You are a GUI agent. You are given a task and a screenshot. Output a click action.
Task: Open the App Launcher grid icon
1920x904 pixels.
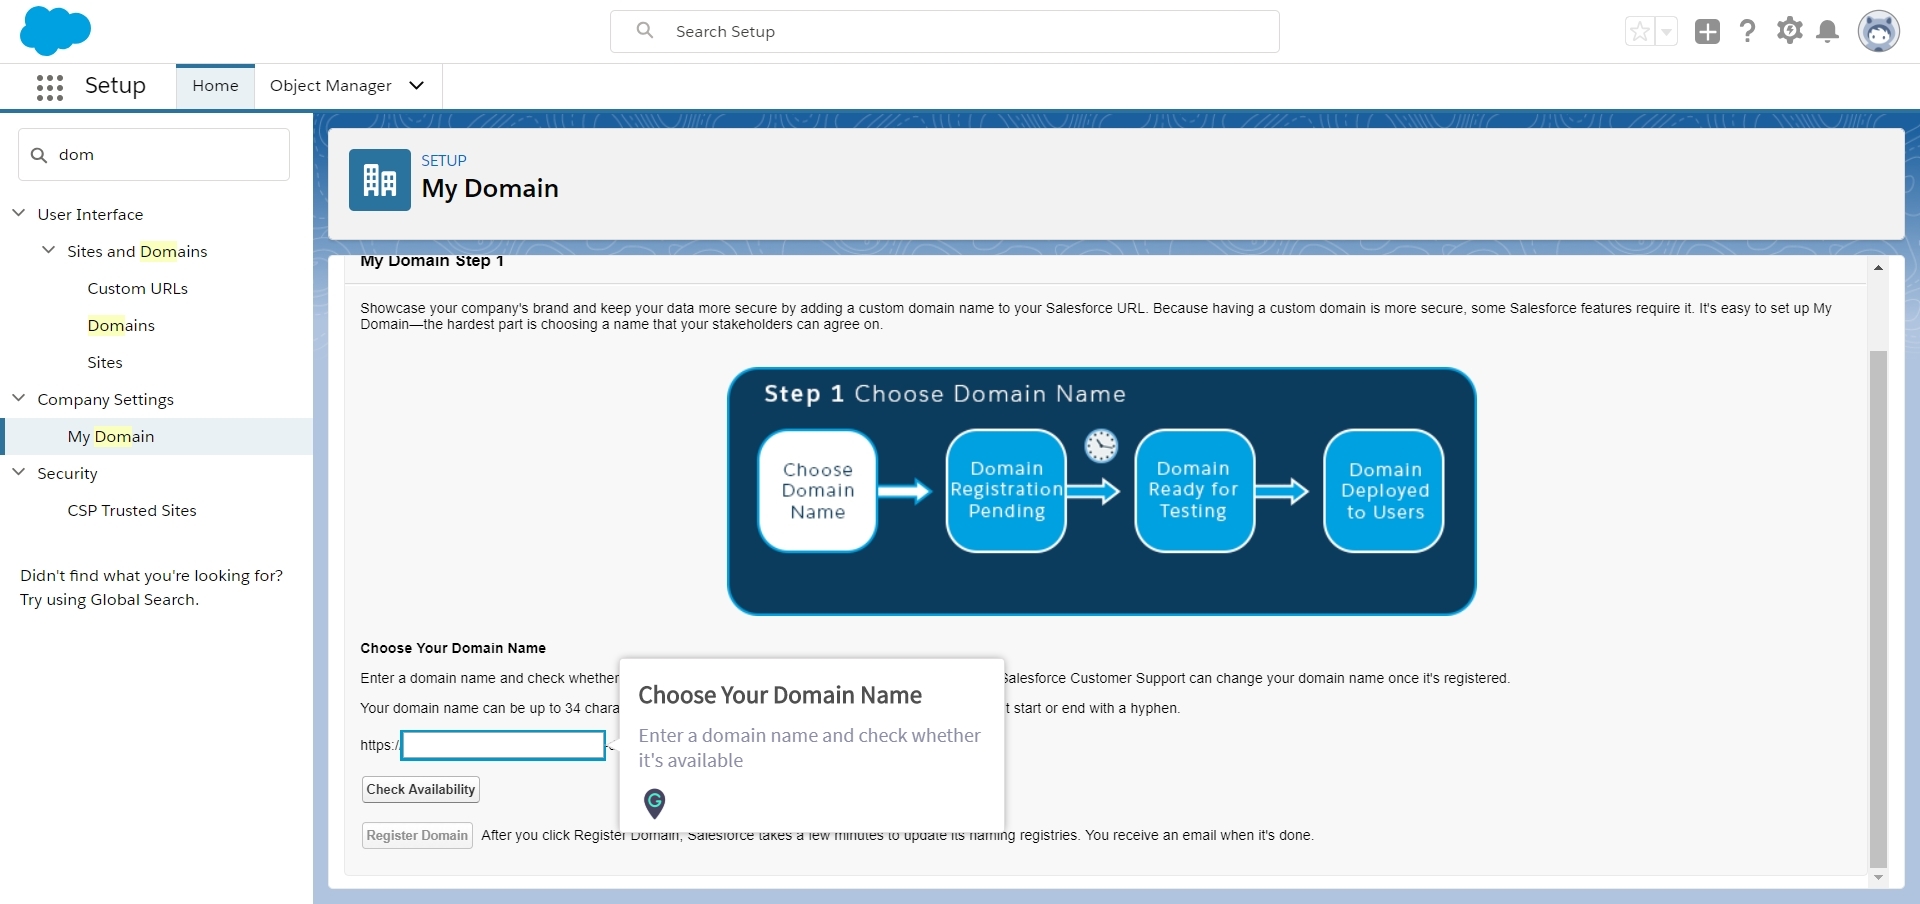tap(50, 87)
